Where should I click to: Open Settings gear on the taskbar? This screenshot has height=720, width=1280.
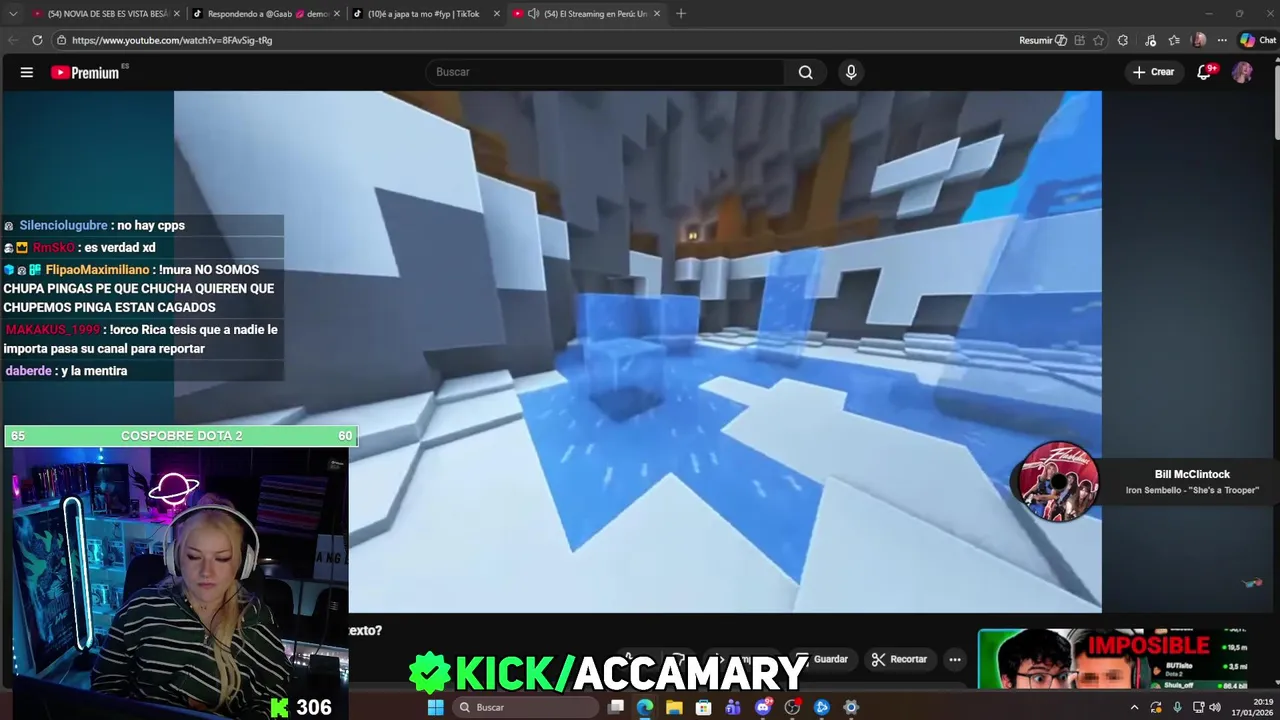[851, 707]
